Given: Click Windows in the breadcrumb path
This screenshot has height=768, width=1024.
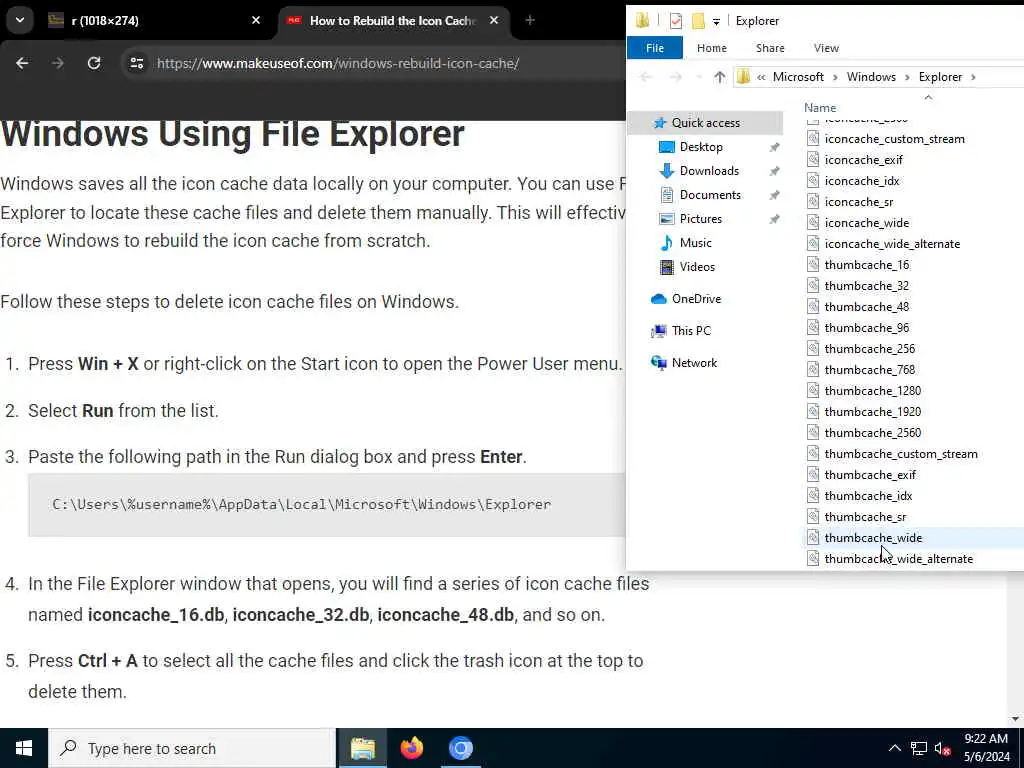Looking at the screenshot, I should [871, 77].
